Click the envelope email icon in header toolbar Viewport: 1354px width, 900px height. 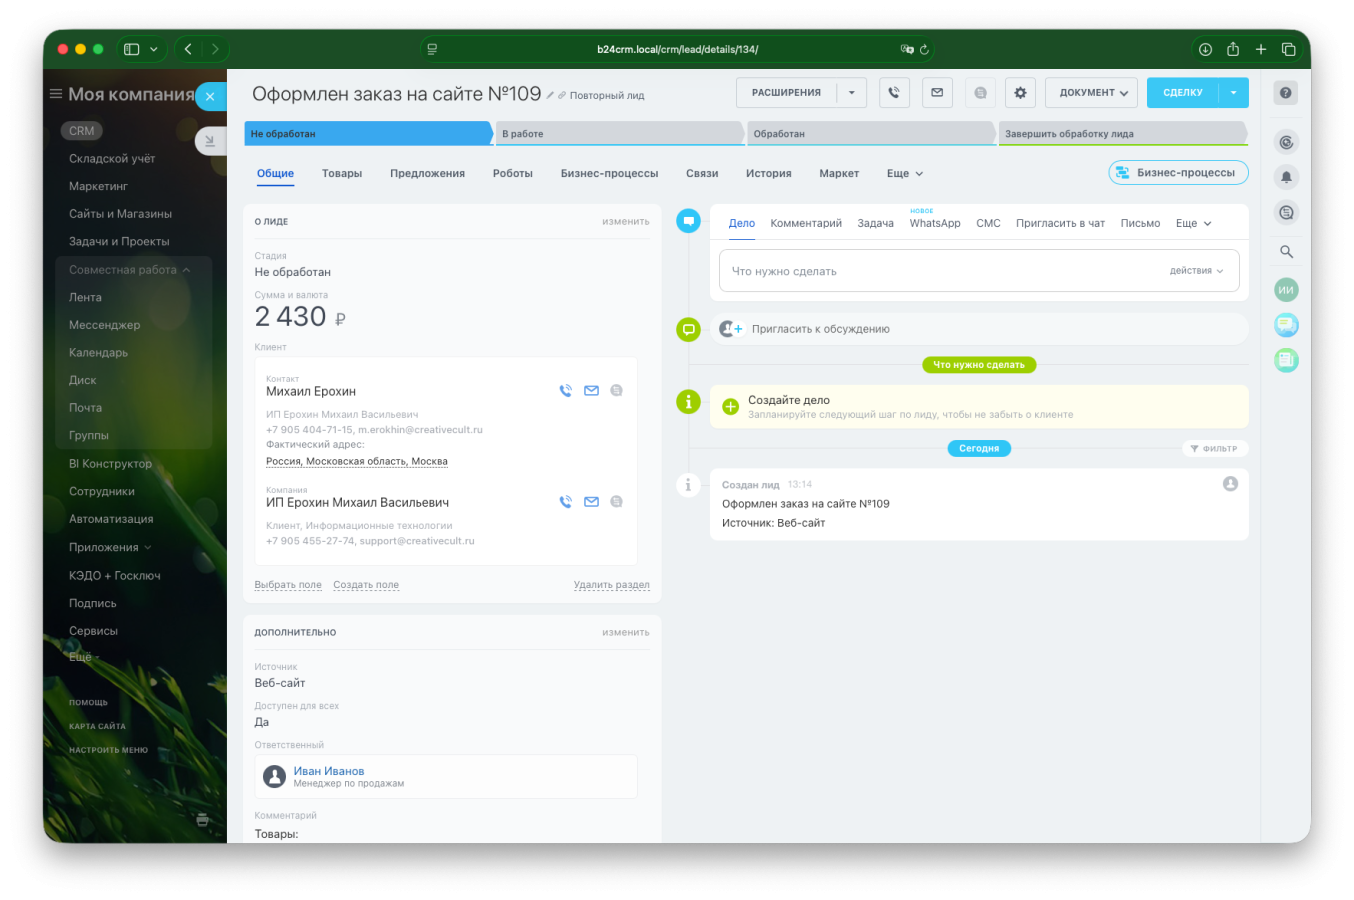(937, 93)
